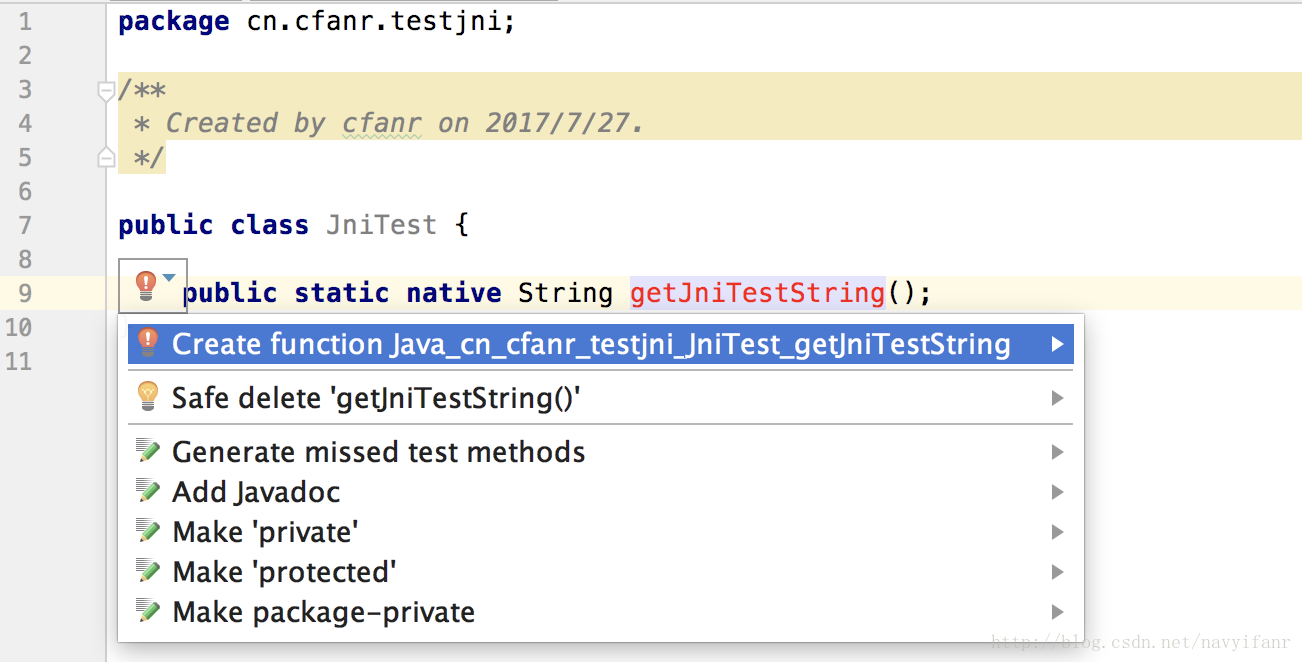Click line number 7 in the gutter
This screenshot has height=662, width=1302.
click(25, 225)
